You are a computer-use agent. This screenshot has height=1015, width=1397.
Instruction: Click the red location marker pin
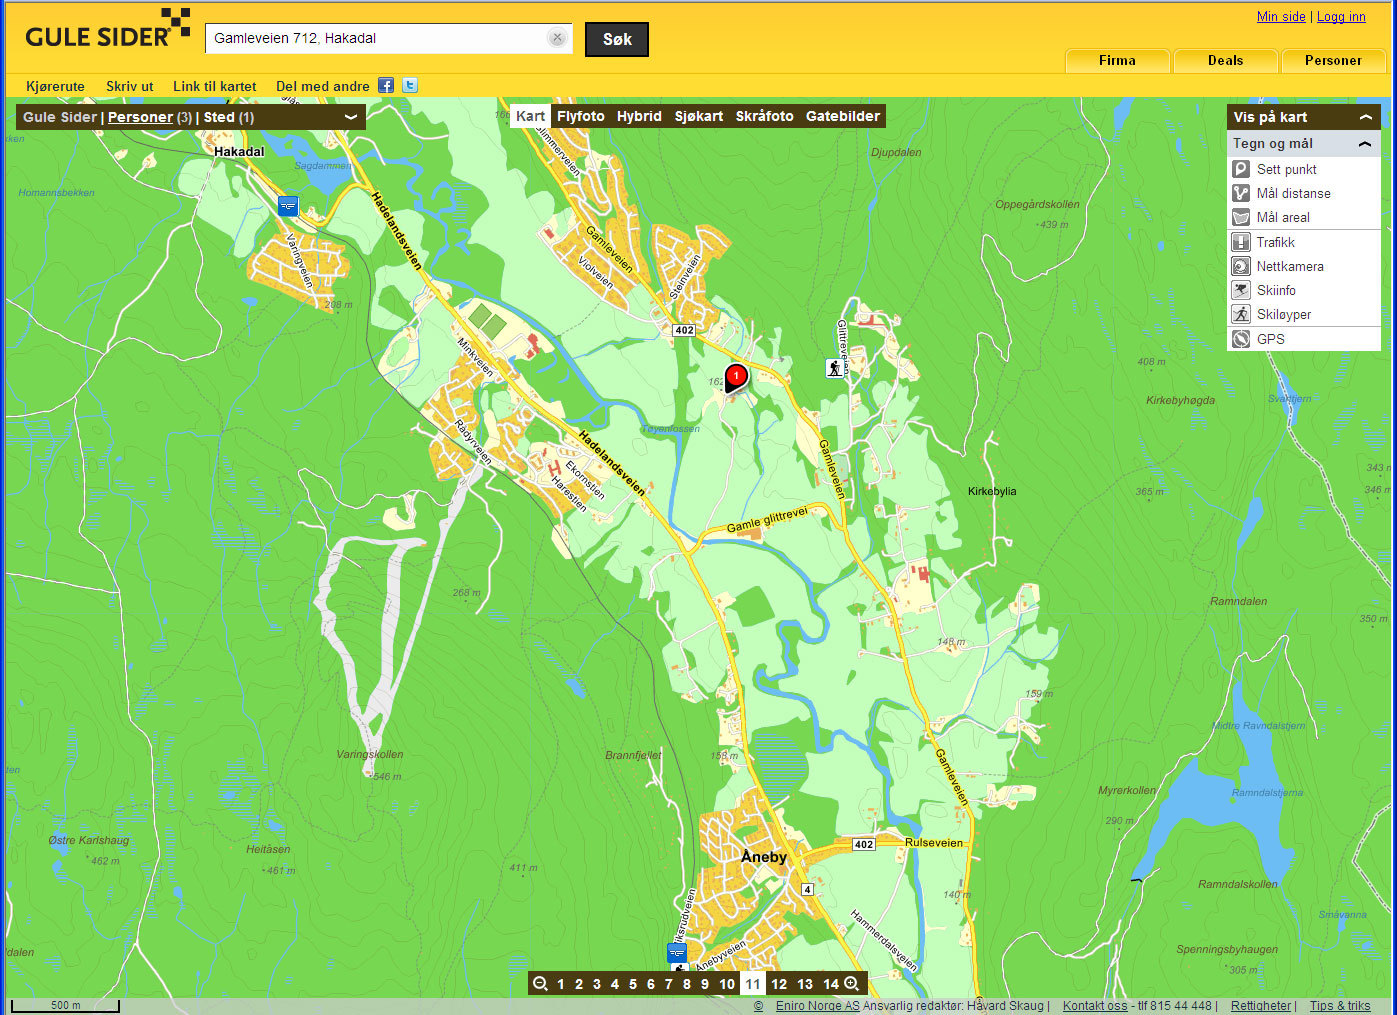click(x=736, y=377)
